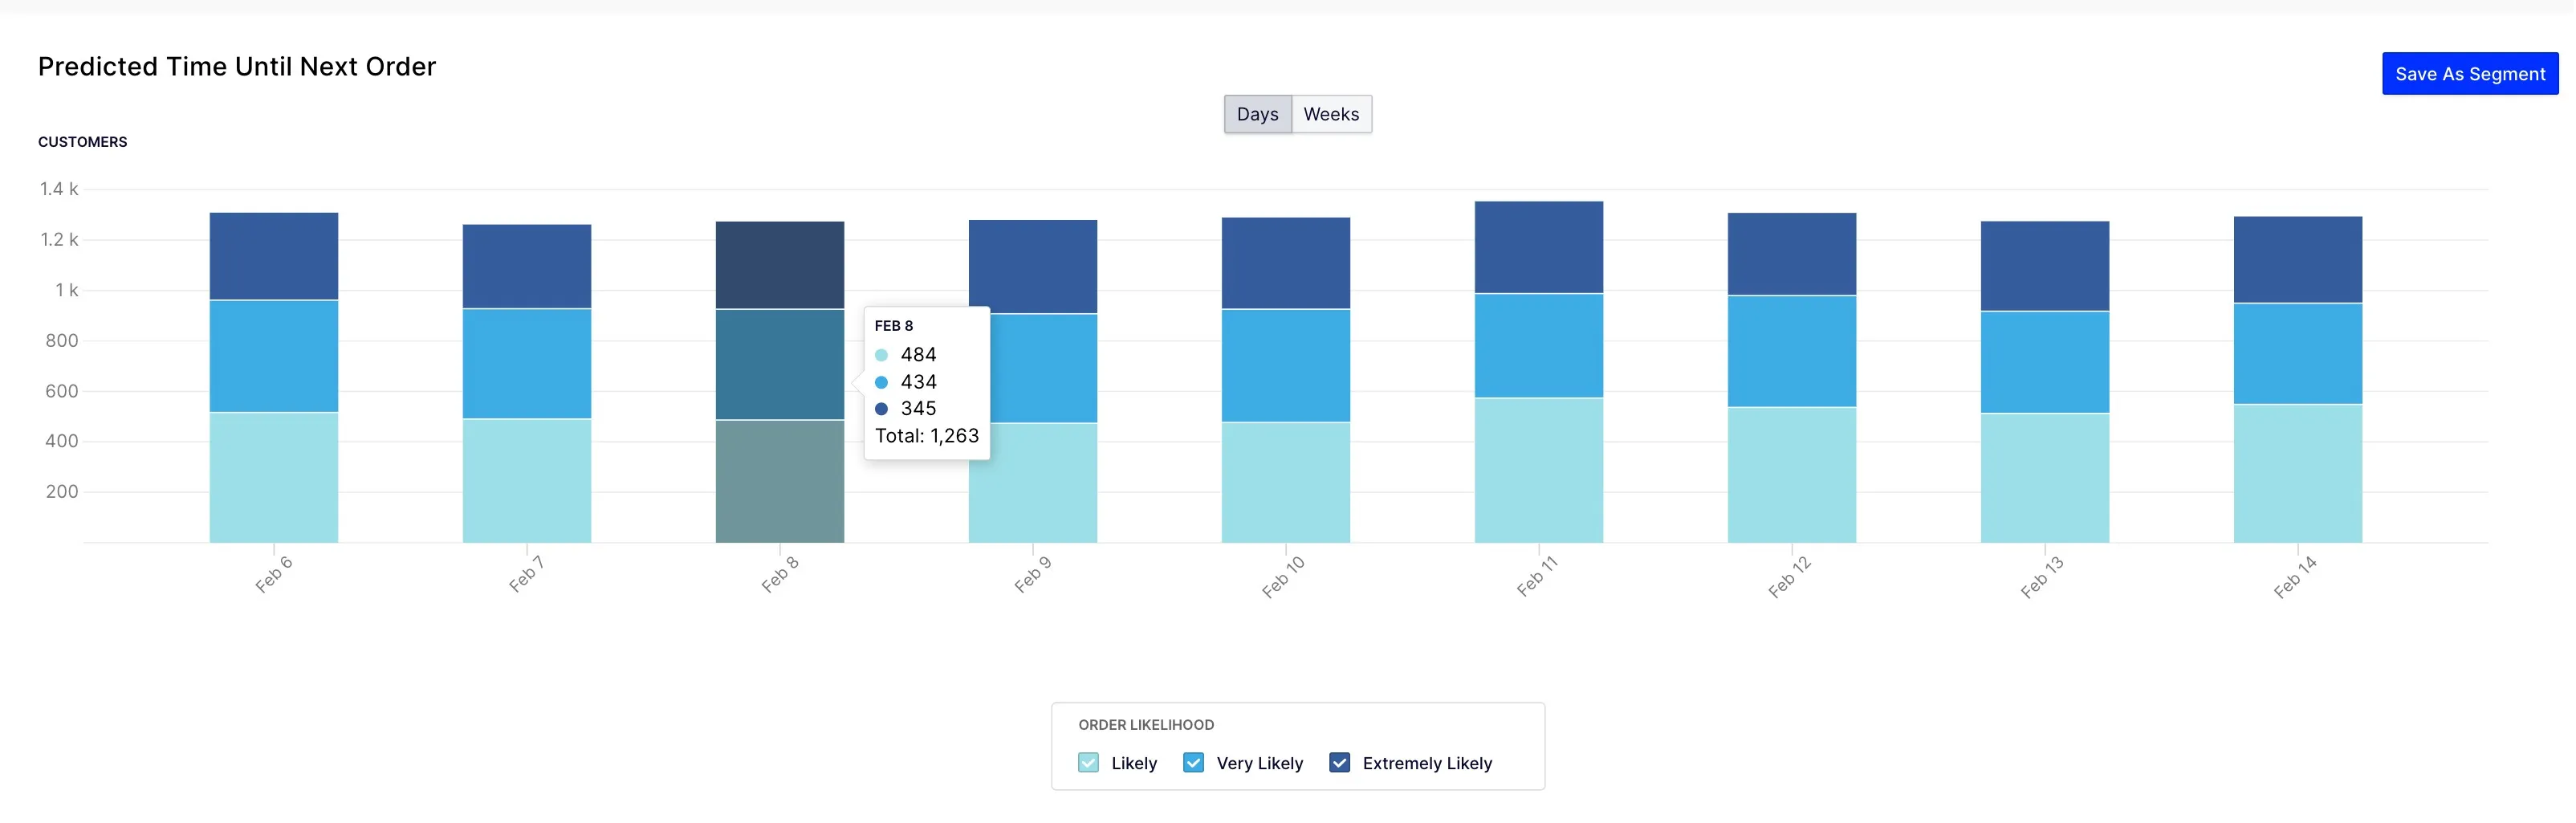Click the Feb 11 Extremely Likely bar segment

(1539, 247)
